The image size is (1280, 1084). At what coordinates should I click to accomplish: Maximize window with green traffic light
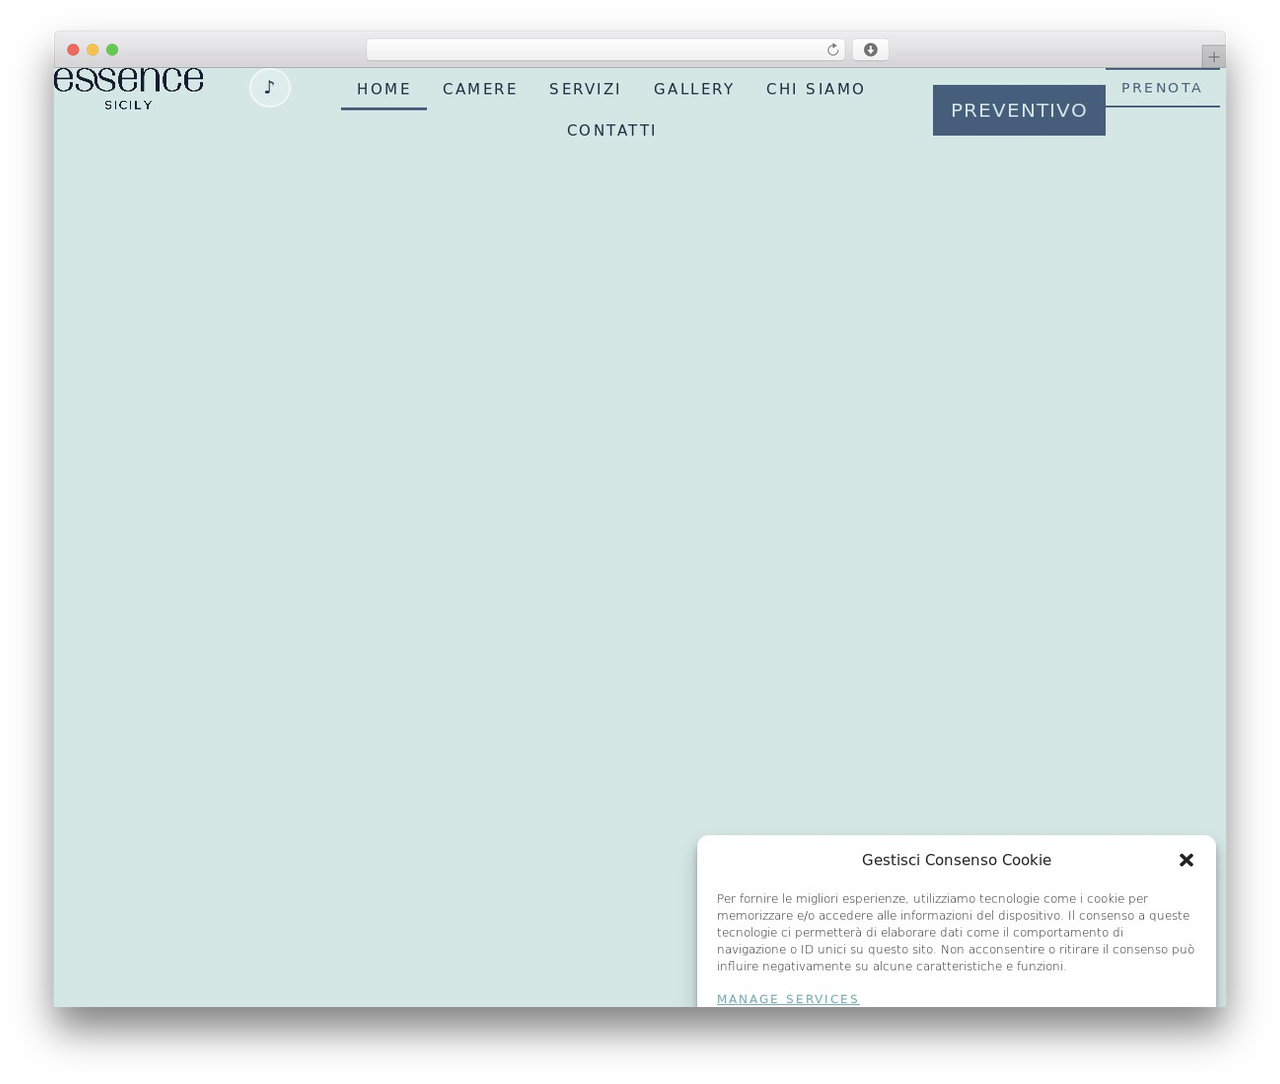pyautogui.click(x=112, y=50)
